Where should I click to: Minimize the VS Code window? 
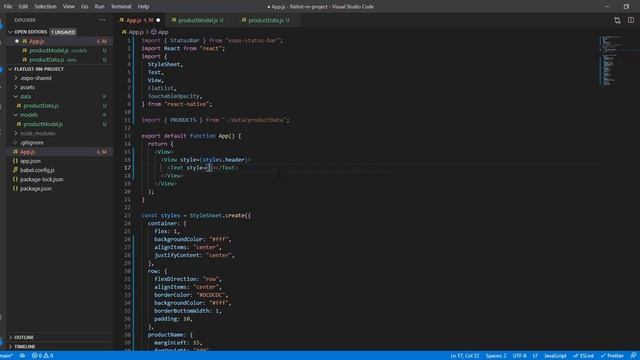[607, 7]
